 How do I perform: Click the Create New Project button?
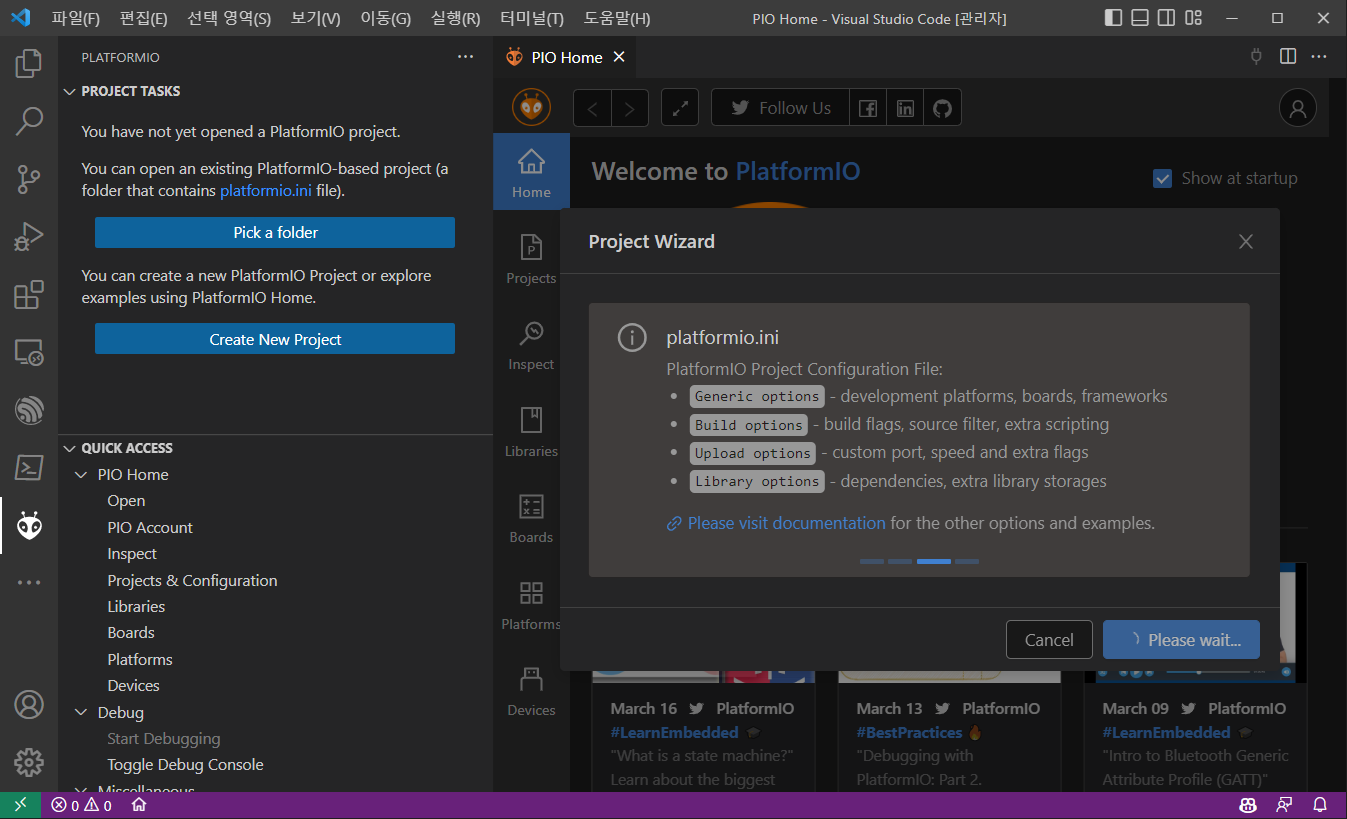click(x=275, y=339)
